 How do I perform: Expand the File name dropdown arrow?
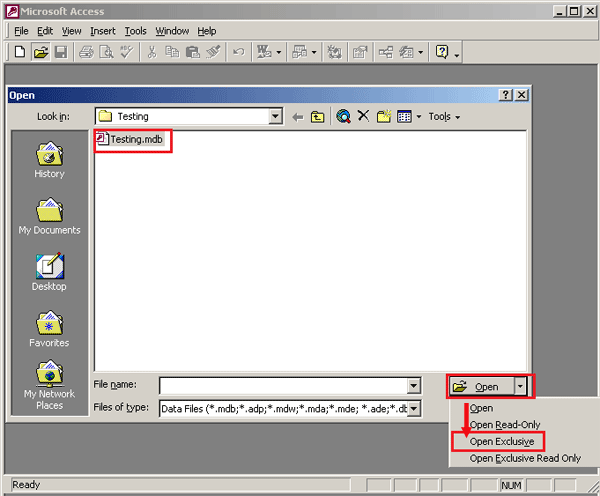coord(413,385)
